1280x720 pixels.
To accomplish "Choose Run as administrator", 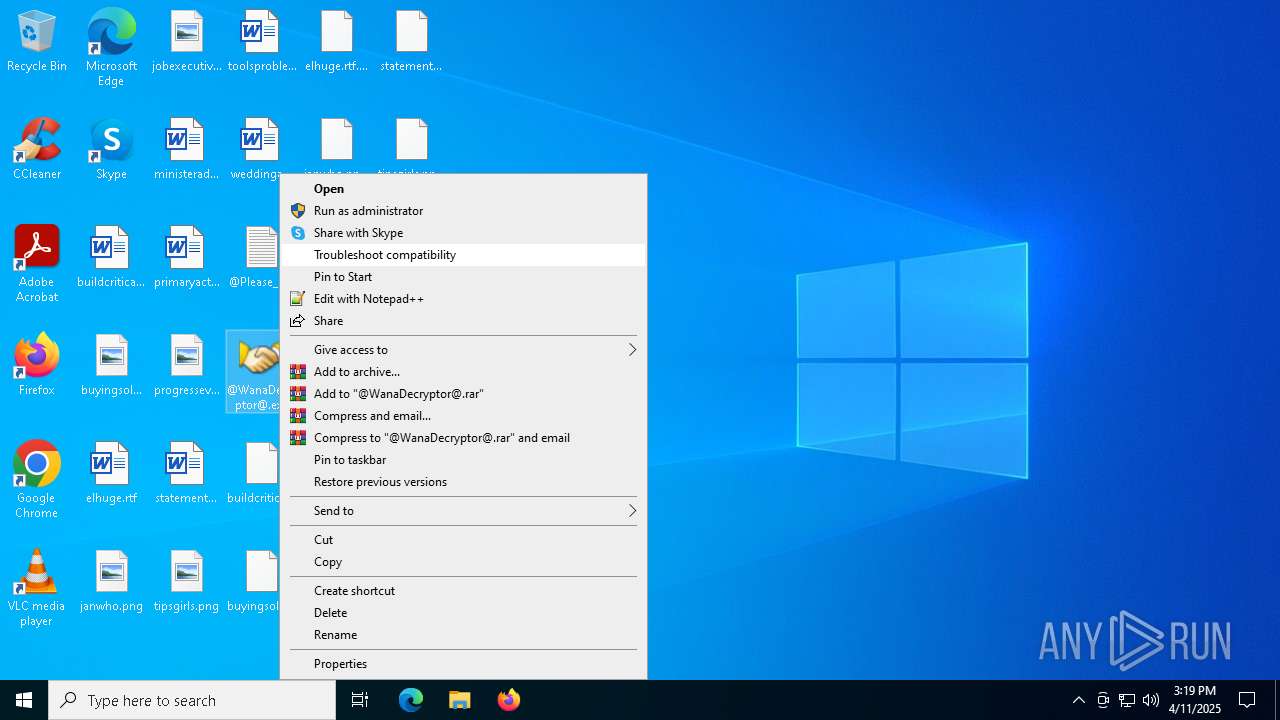I will pyautogui.click(x=463, y=211).
